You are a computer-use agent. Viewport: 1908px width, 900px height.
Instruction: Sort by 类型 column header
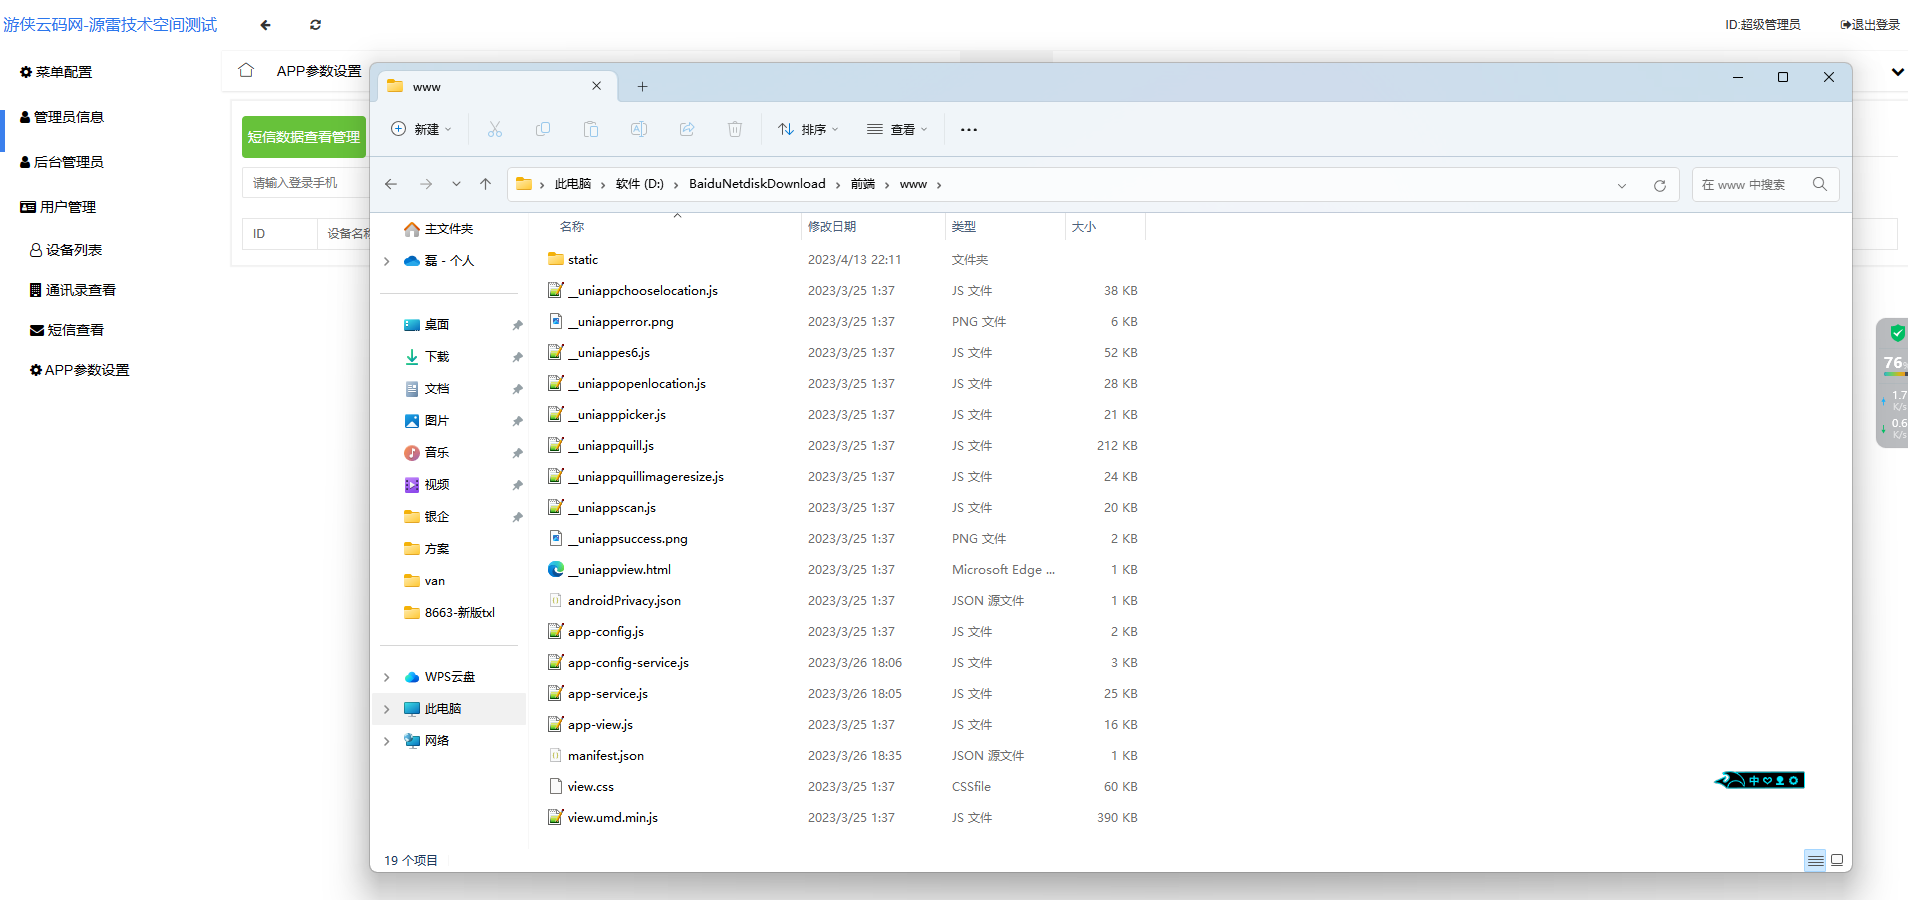click(964, 227)
